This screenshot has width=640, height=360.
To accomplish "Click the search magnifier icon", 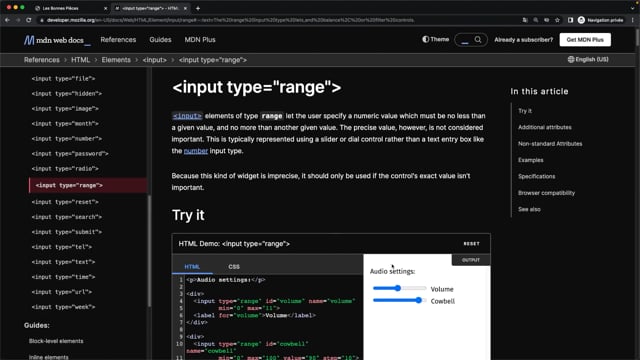I will 478,40.
